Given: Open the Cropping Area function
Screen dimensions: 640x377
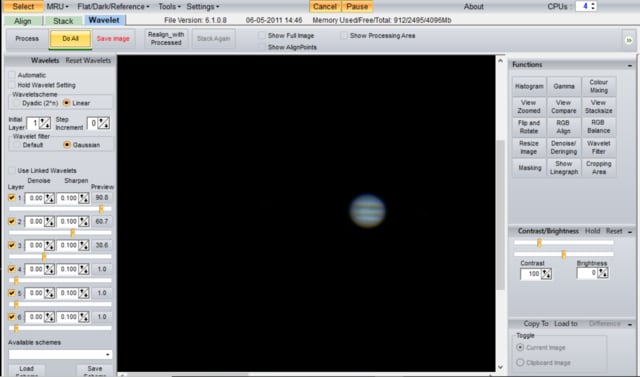Looking at the screenshot, I should (598, 168).
